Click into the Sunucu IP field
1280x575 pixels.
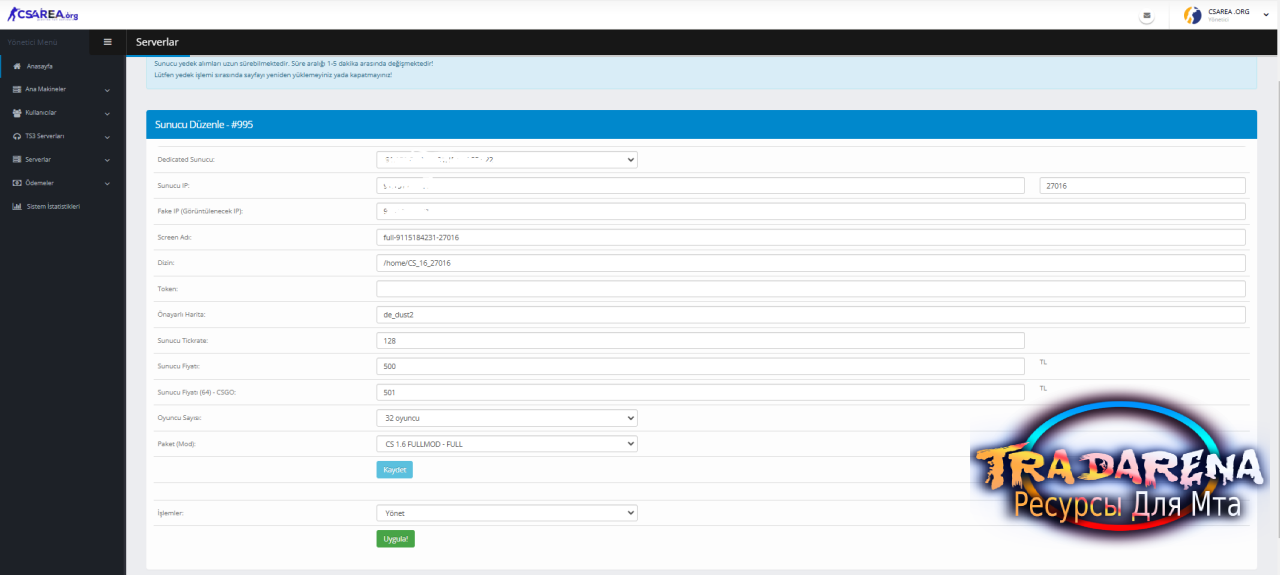point(701,185)
